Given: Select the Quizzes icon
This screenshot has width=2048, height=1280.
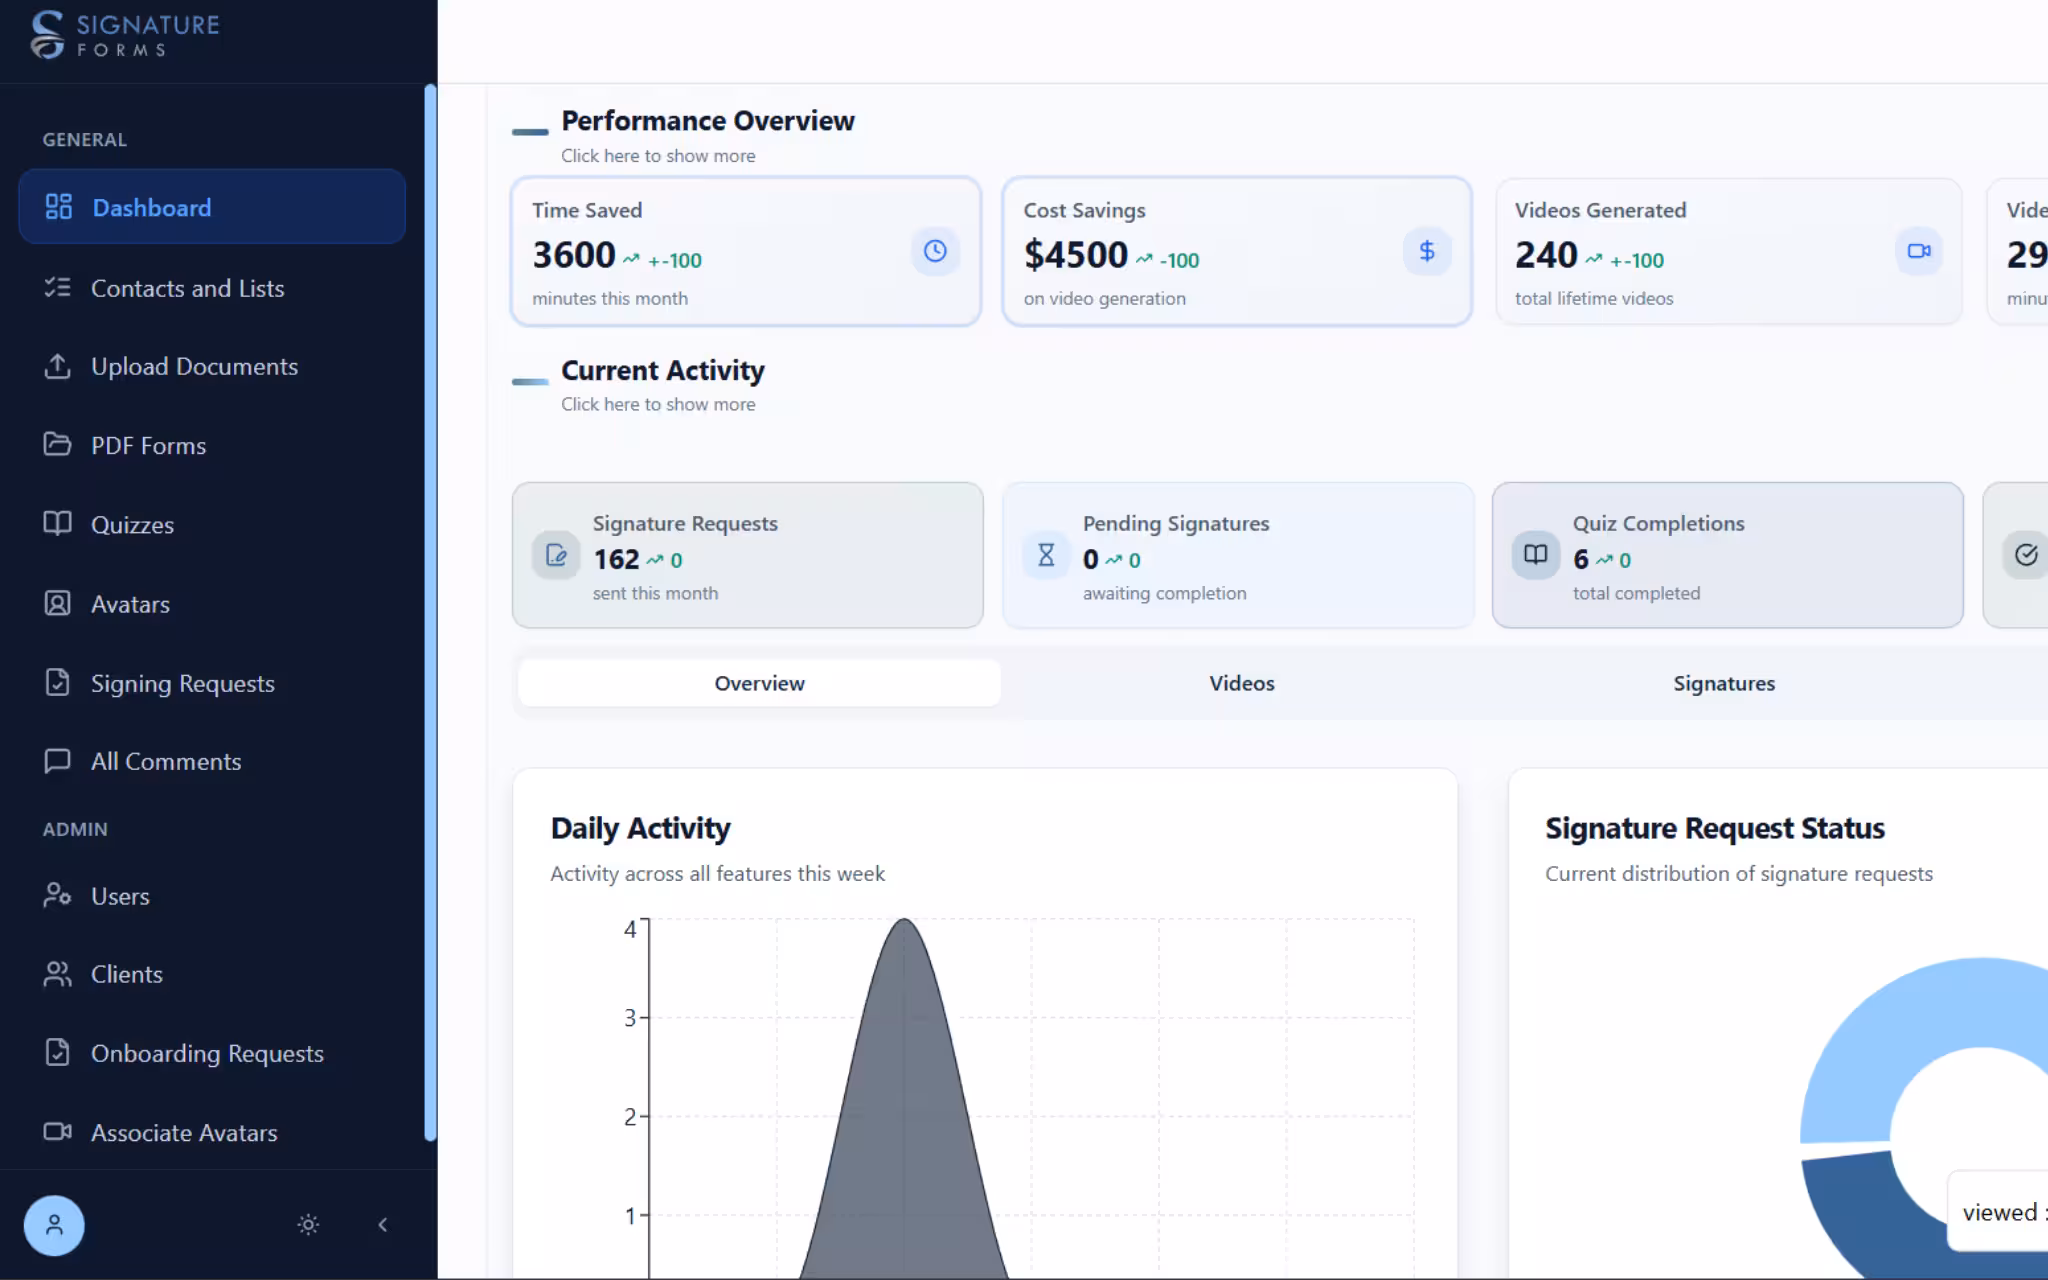Looking at the screenshot, I should coord(57,524).
